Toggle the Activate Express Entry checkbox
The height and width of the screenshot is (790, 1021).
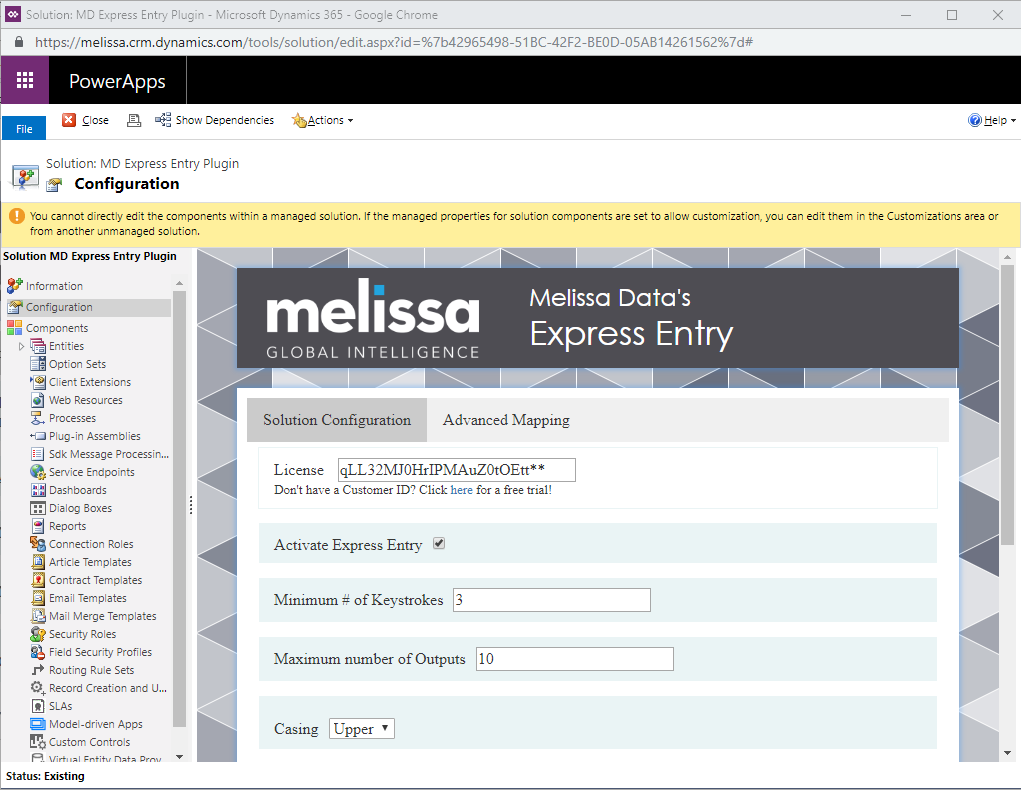point(439,544)
